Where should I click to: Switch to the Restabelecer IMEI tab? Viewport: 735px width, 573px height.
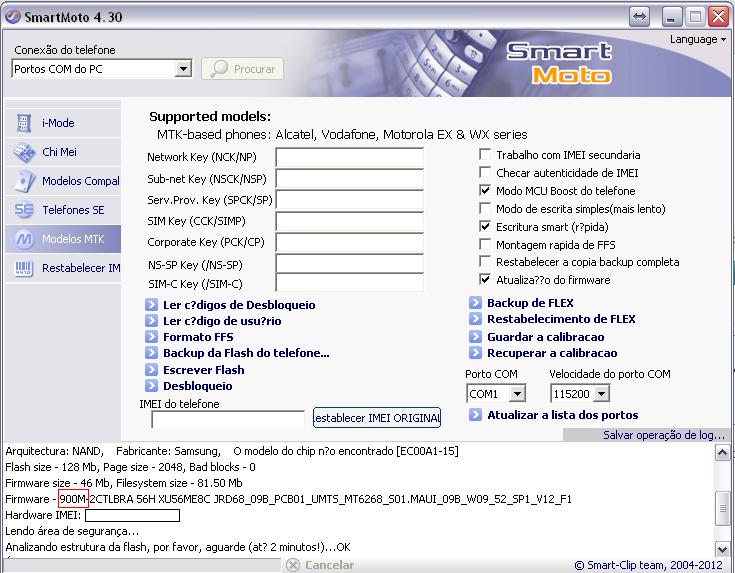tap(63, 268)
